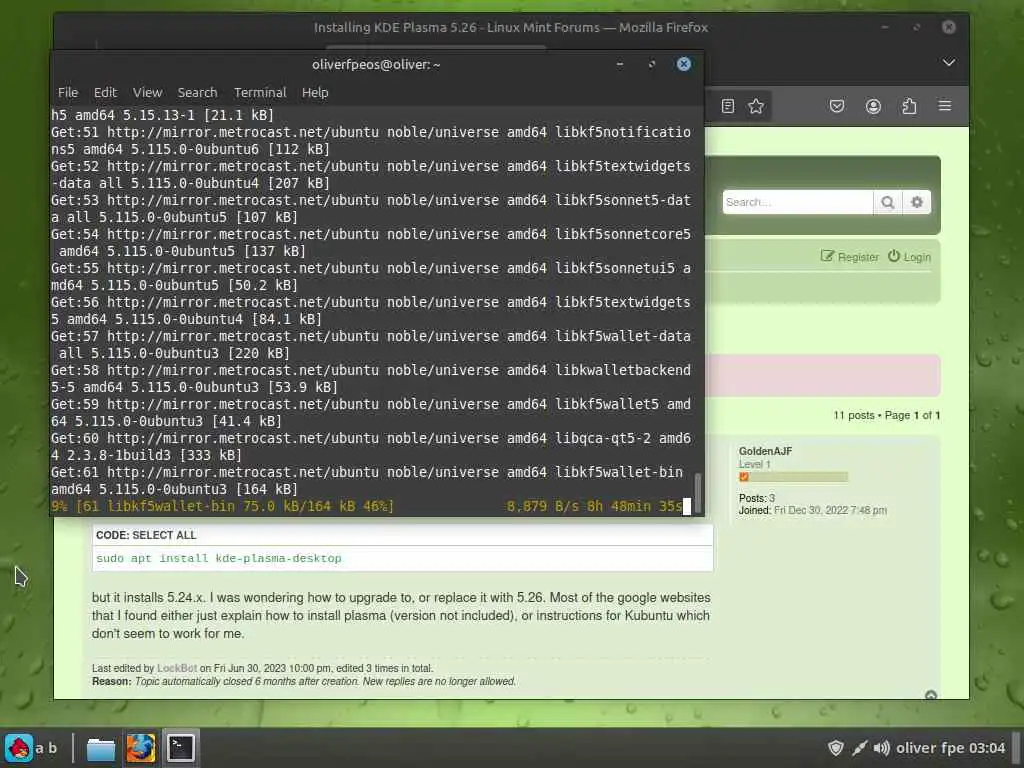Click the forum search magnifier button
Screen dimensions: 1024x768
coord(888,202)
